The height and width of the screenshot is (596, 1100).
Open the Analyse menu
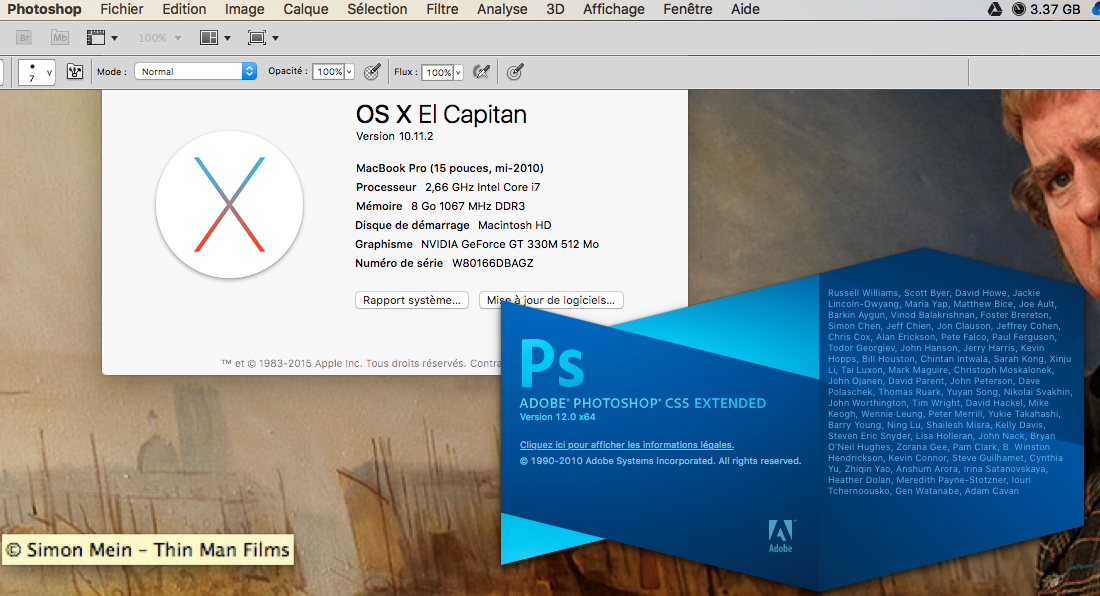pyautogui.click(x=502, y=9)
